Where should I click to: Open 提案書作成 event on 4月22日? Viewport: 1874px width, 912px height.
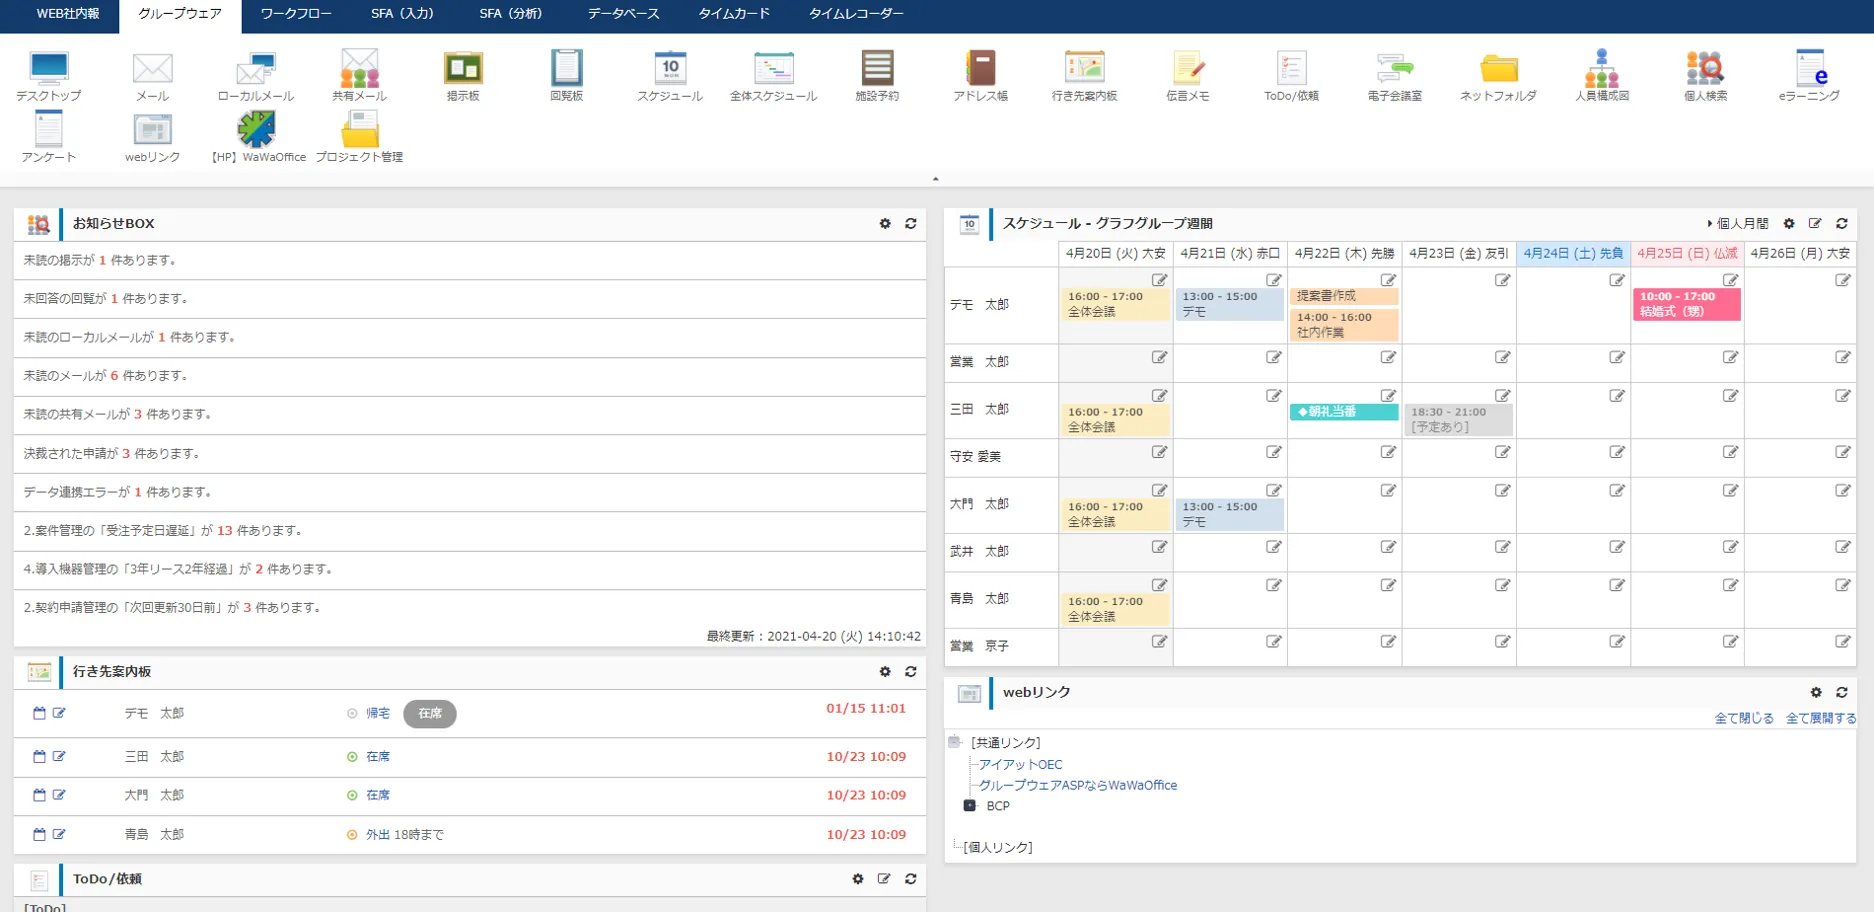pos(1344,296)
